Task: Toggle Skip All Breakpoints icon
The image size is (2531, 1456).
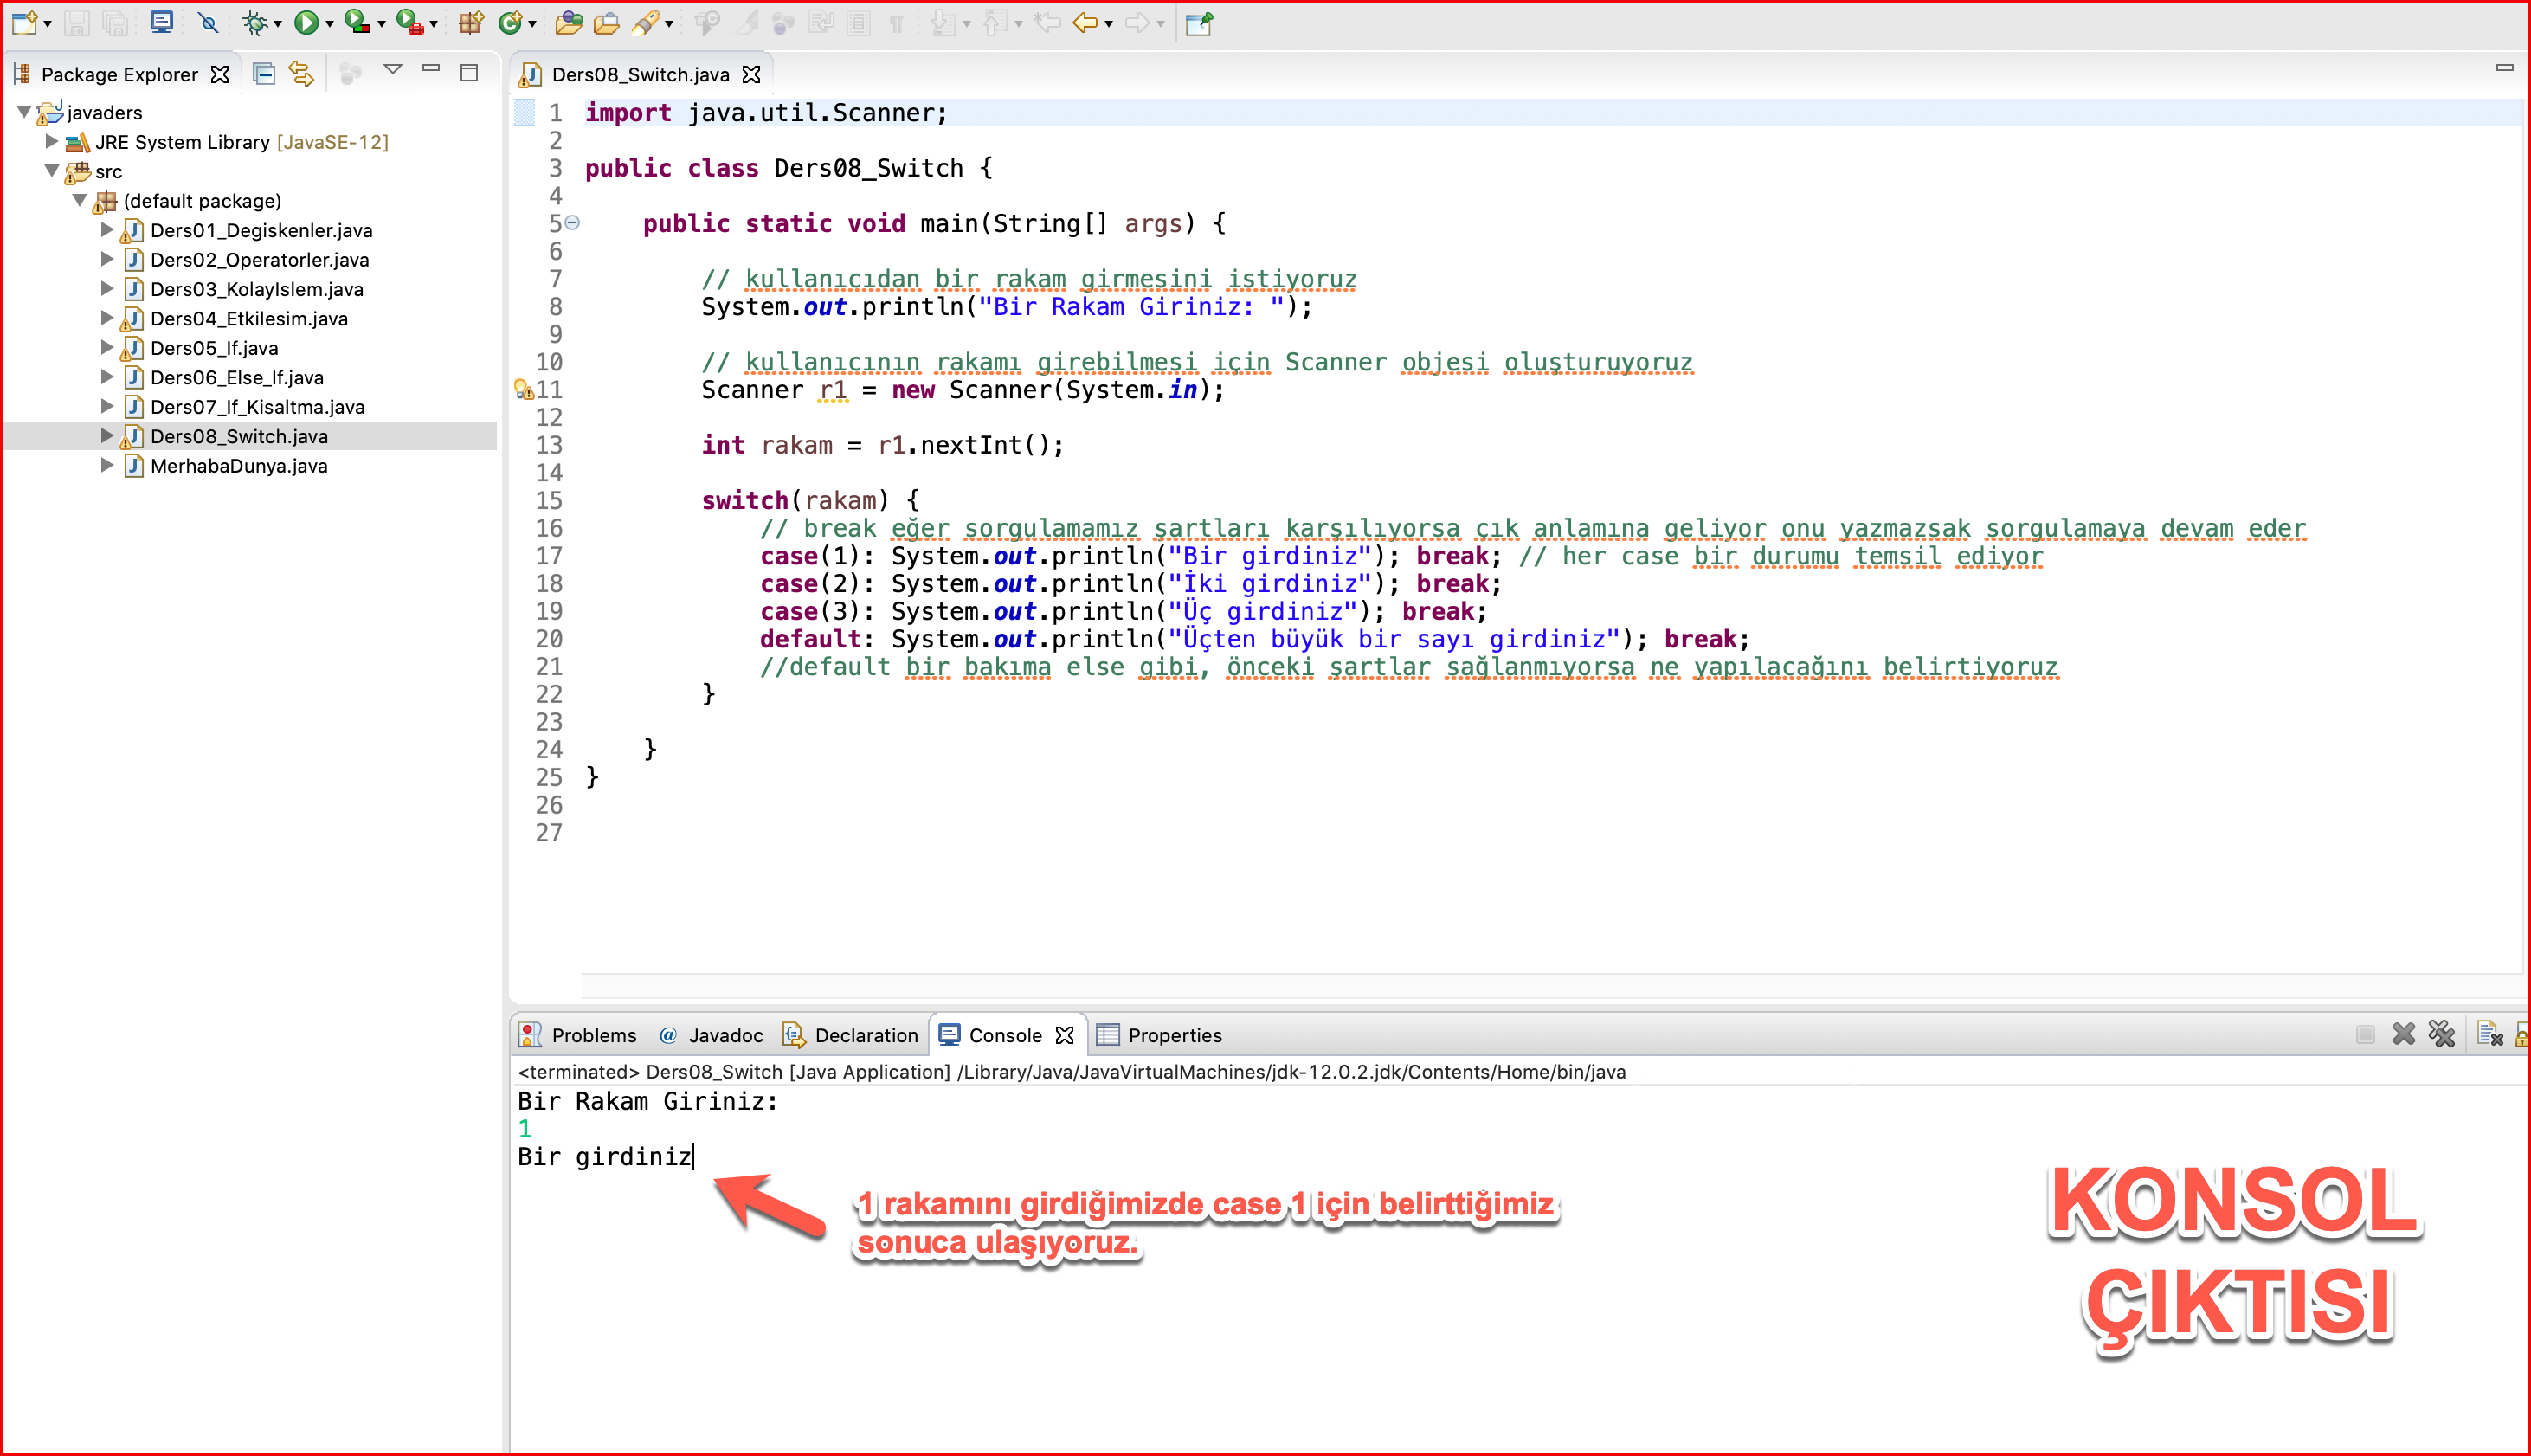Action: (208, 23)
